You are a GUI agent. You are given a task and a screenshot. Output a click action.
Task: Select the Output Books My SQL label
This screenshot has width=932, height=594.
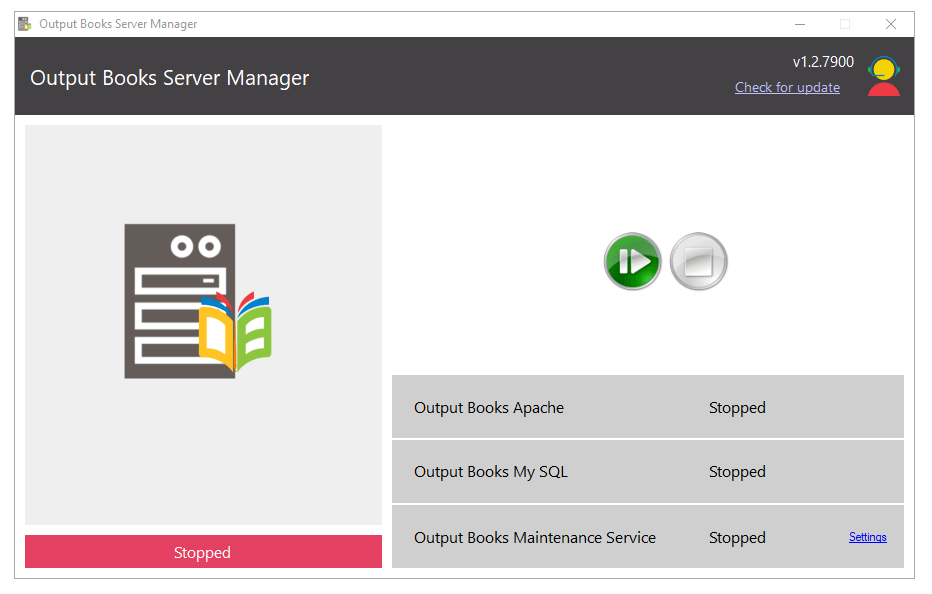tap(490, 472)
